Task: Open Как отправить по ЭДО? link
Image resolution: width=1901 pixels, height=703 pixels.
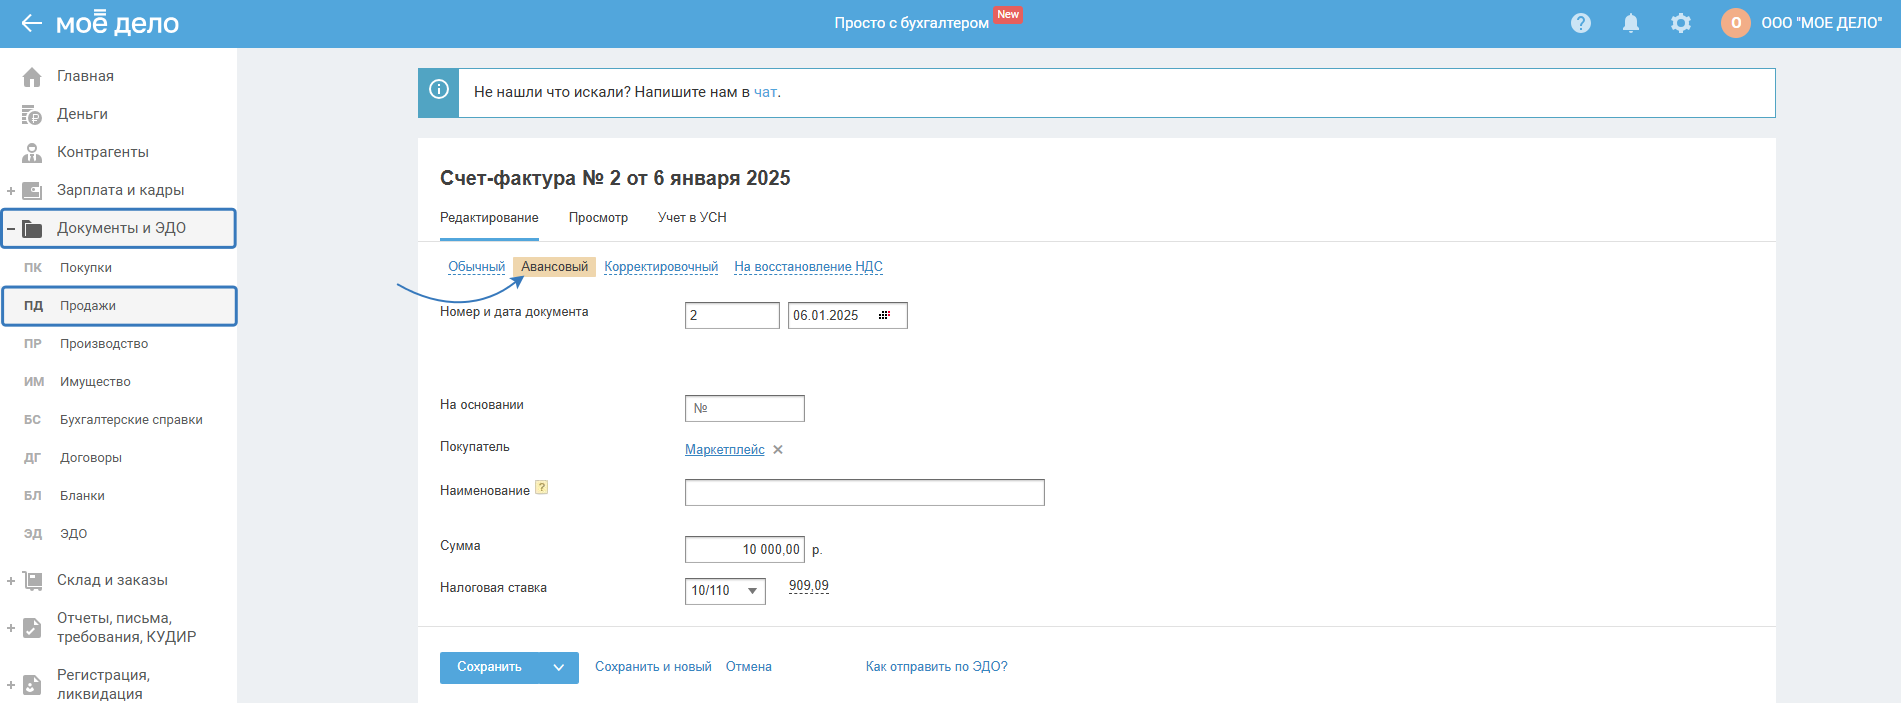Action: 937,667
